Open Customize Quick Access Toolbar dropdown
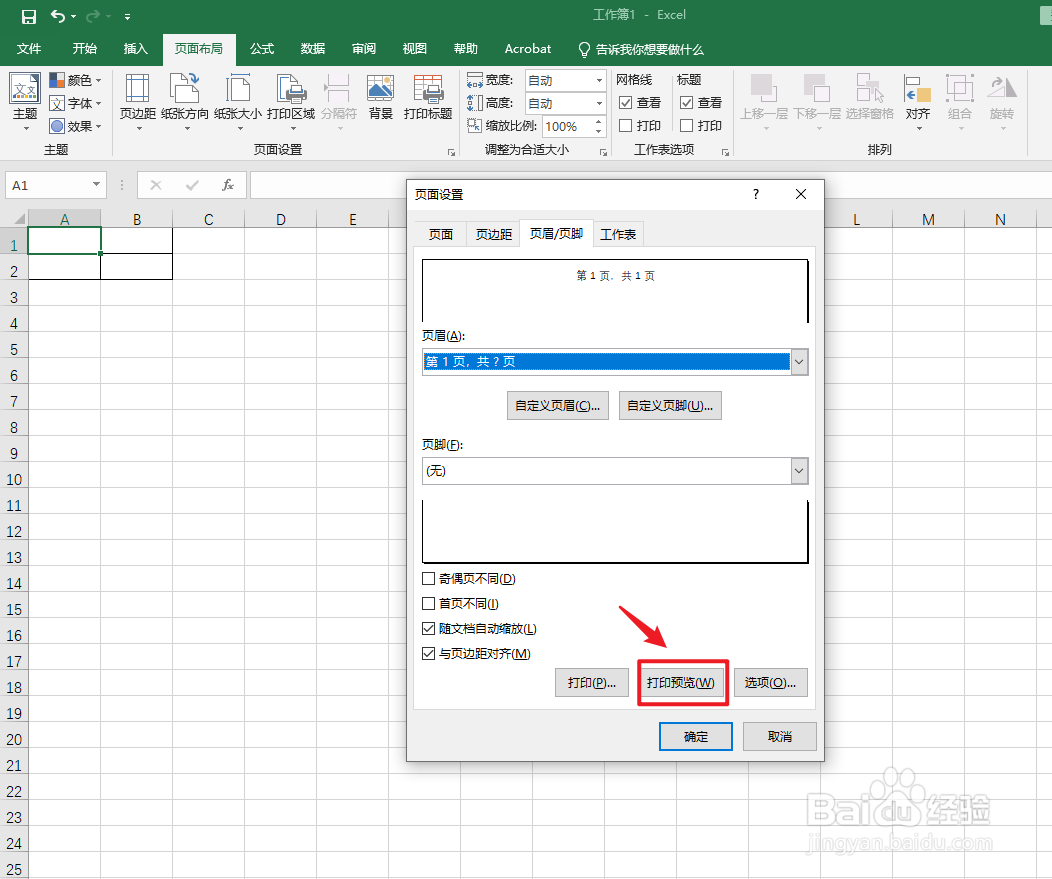Image resolution: width=1052 pixels, height=879 pixels. tap(127, 17)
